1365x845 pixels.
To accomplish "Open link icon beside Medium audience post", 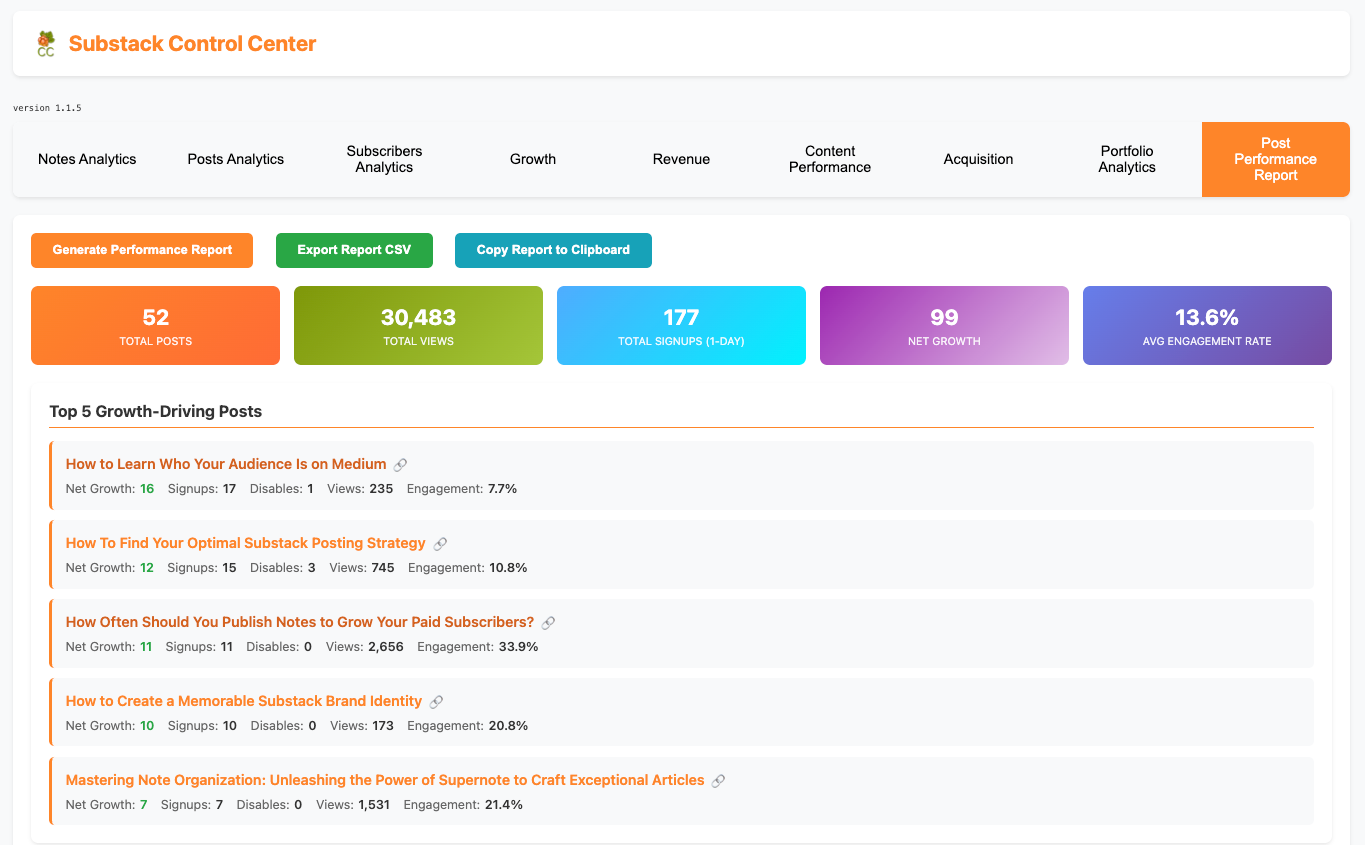I will pyautogui.click(x=400, y=465).
